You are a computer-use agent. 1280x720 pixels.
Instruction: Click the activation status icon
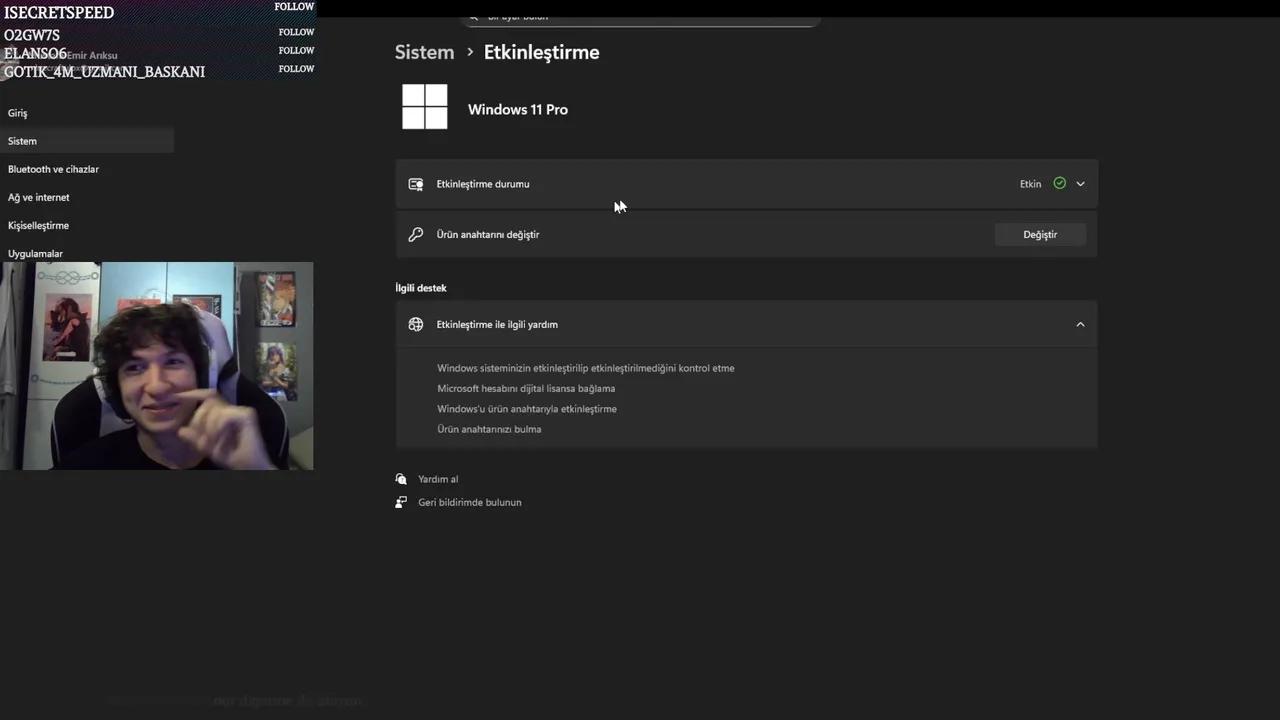click(x=416, y=184)
